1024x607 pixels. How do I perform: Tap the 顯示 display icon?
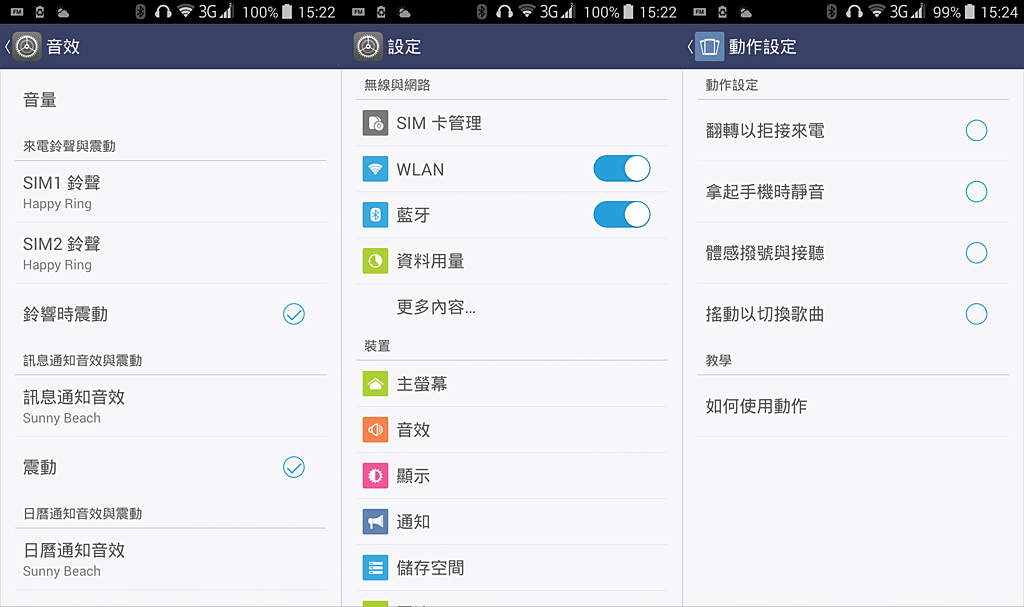(375, 476)
